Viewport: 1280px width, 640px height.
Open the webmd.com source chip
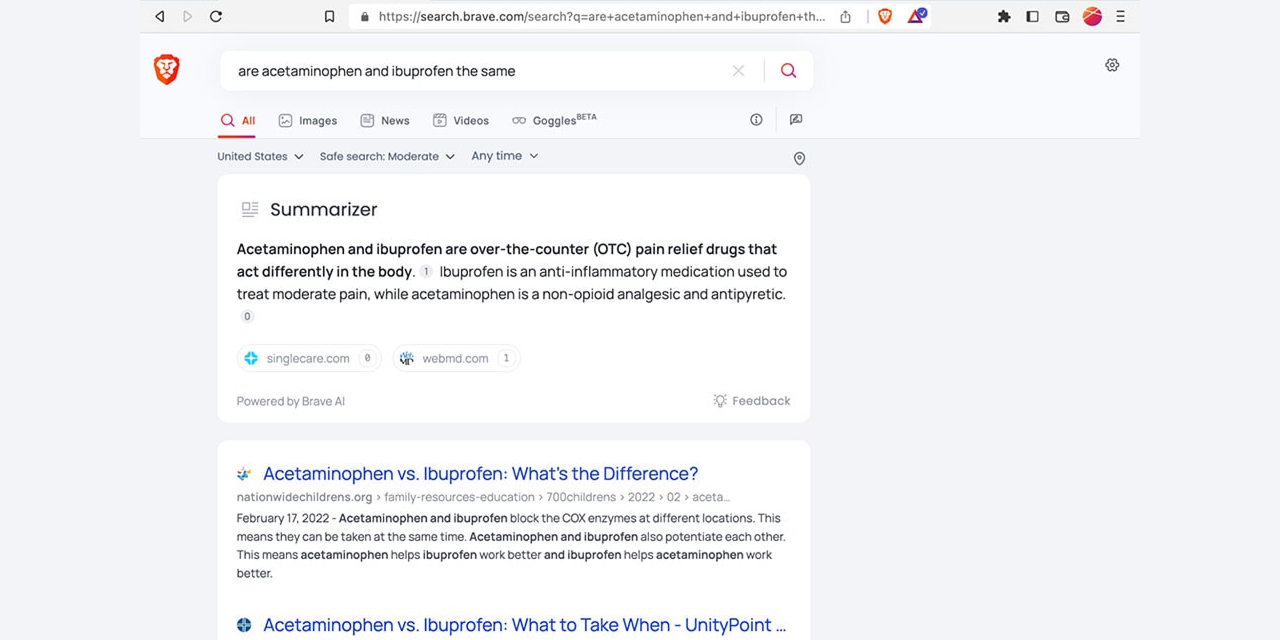click(x=456, y=358)
